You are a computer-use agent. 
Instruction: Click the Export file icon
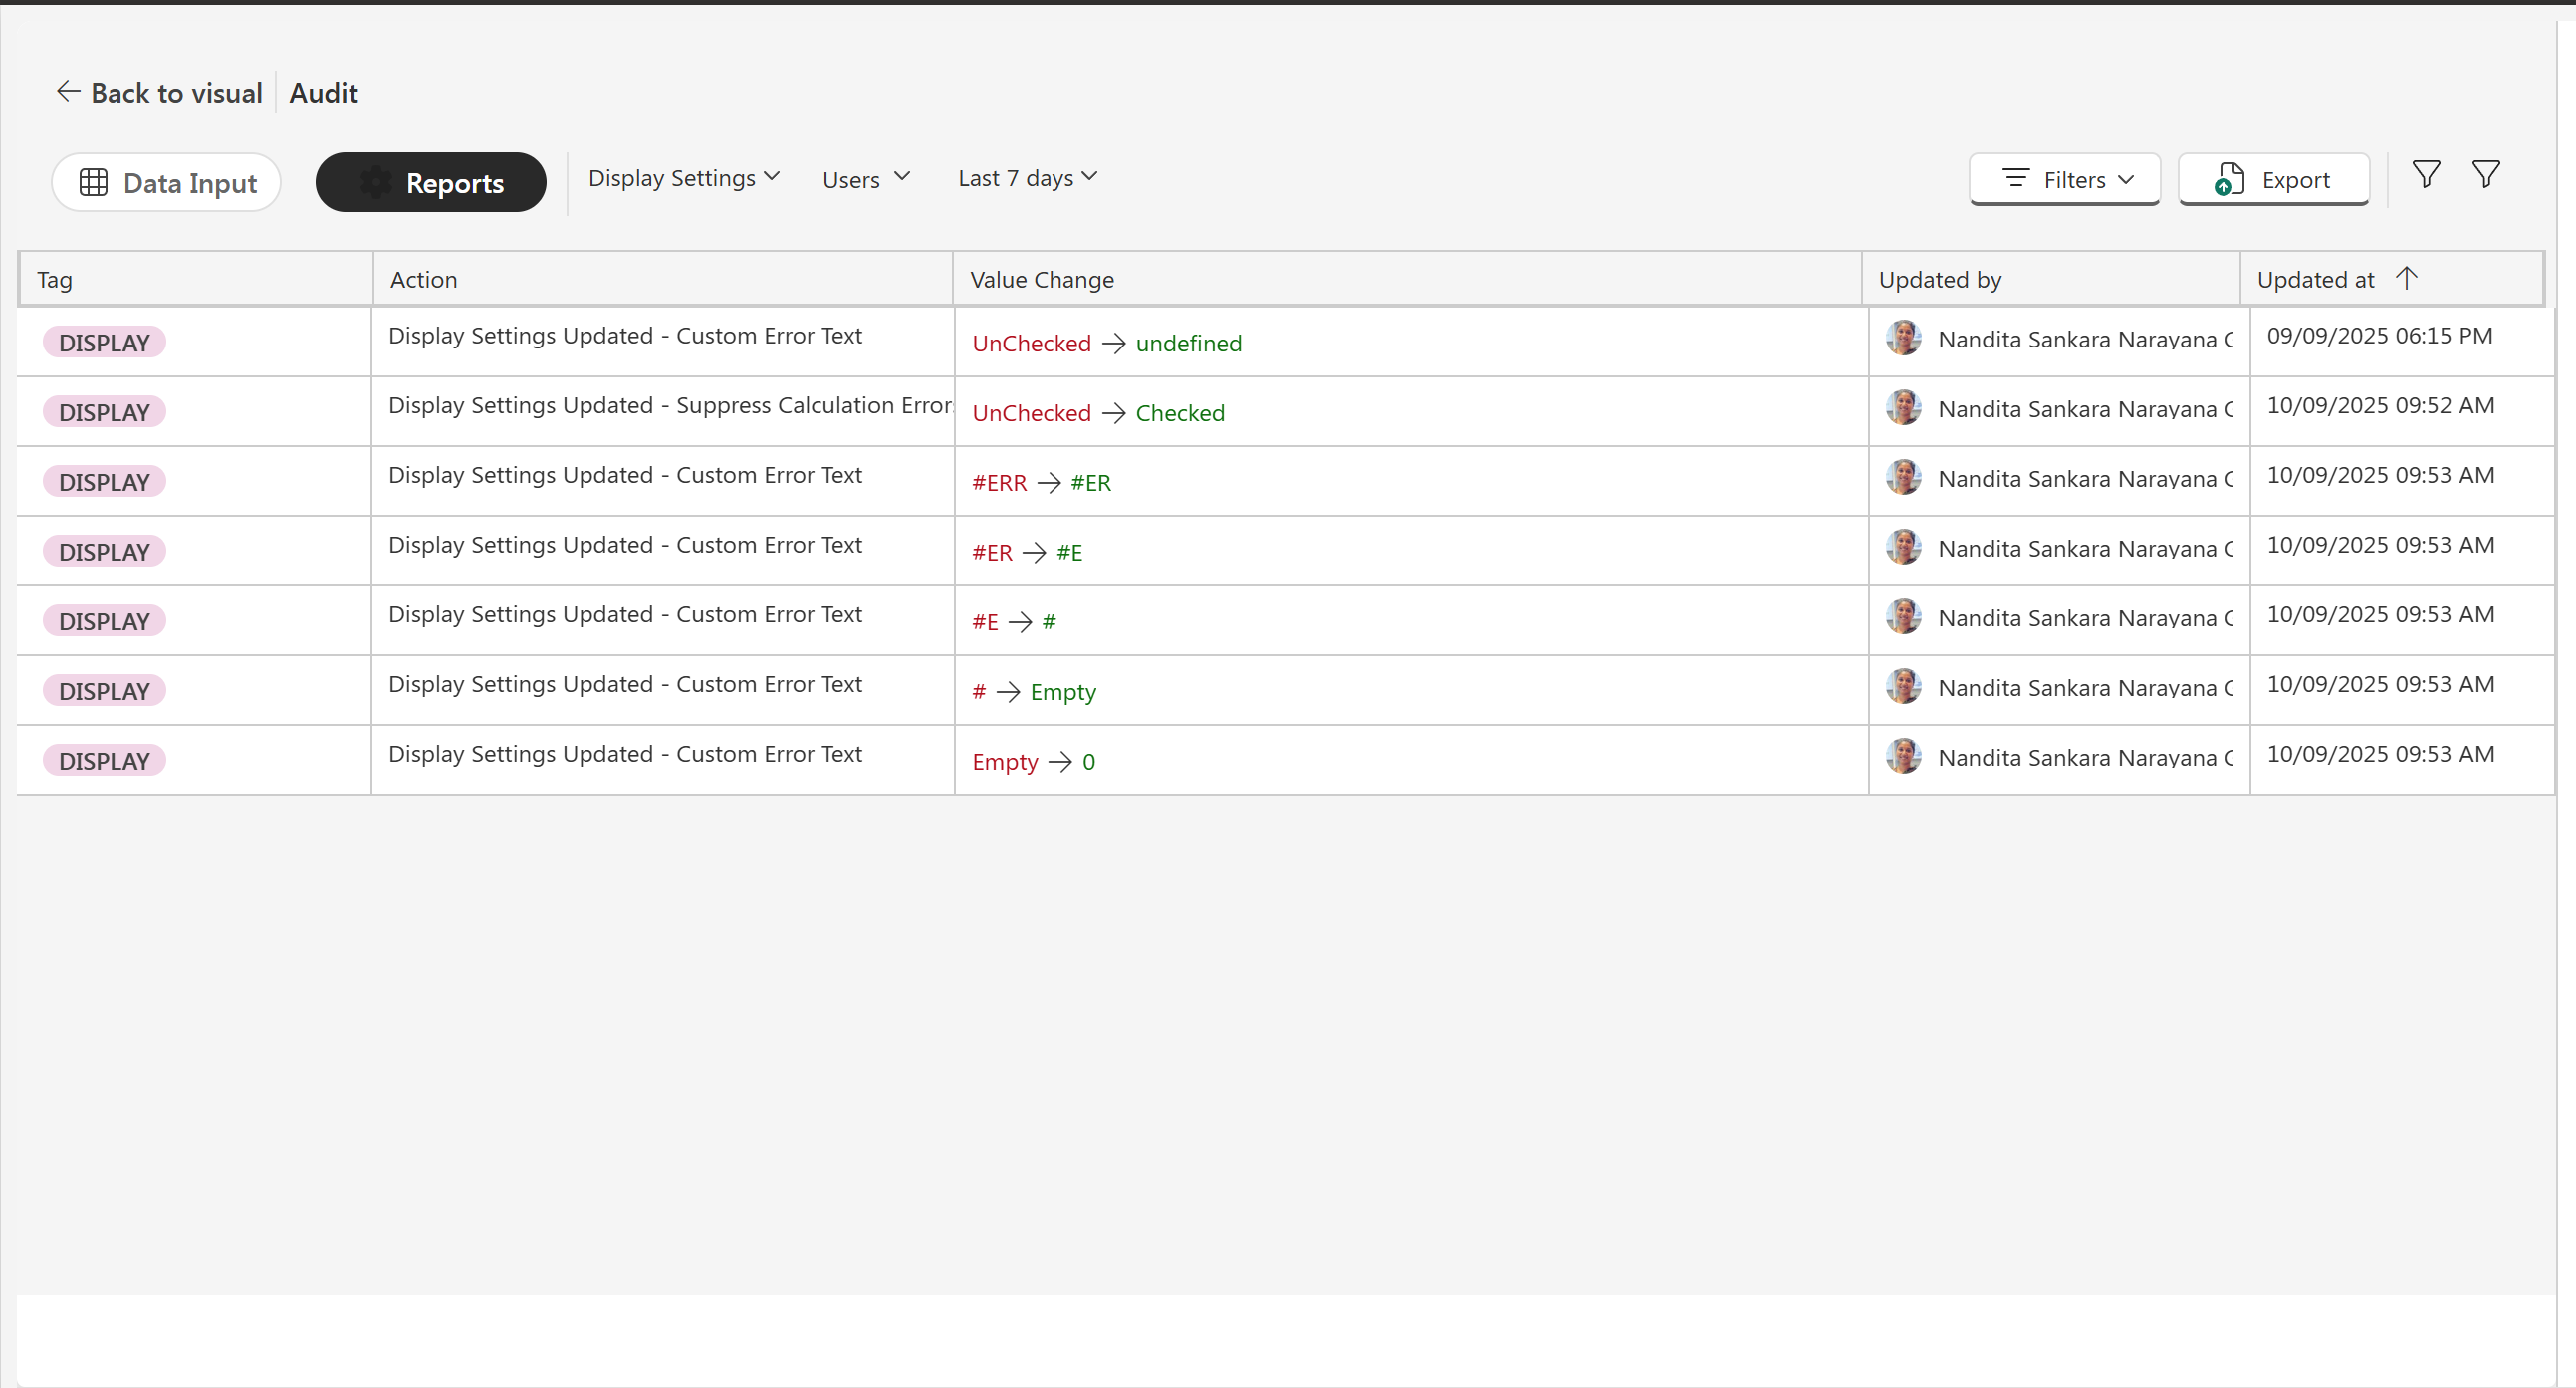pos(2228,180)
